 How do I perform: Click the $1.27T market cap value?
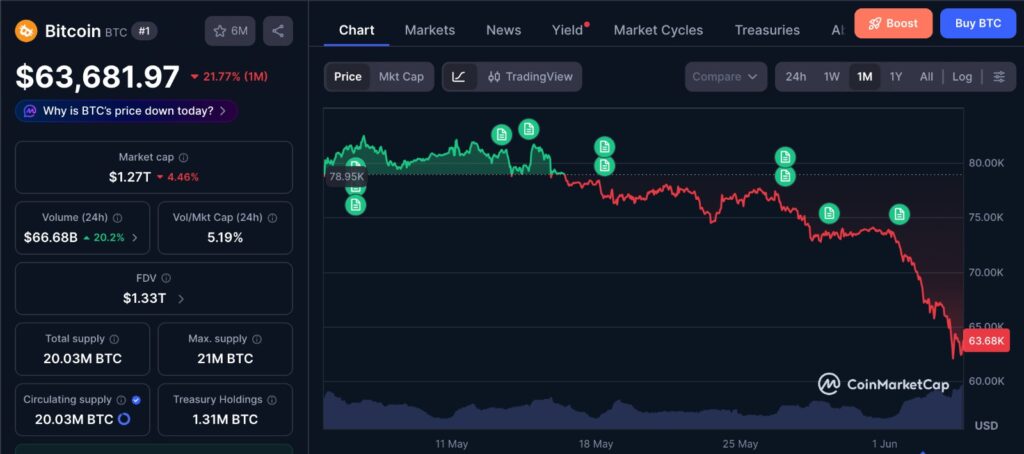[129, 177]
